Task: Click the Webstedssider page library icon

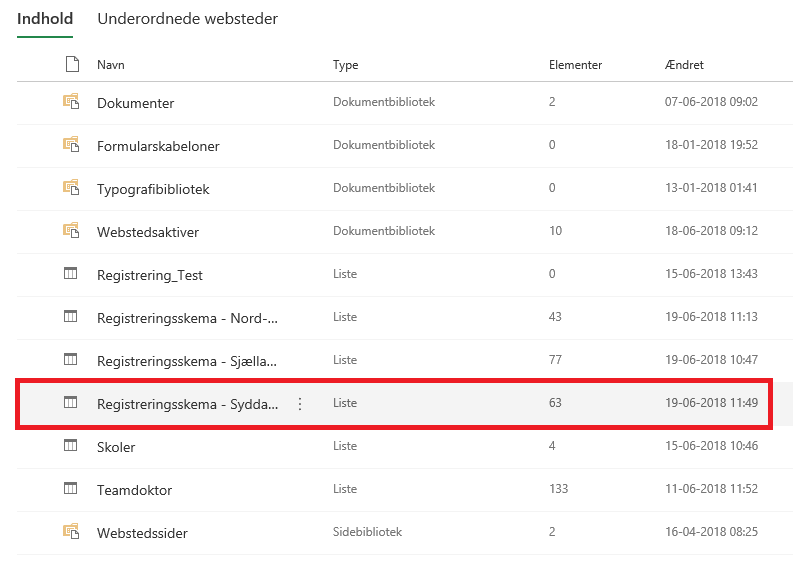Action: [71, 532]
